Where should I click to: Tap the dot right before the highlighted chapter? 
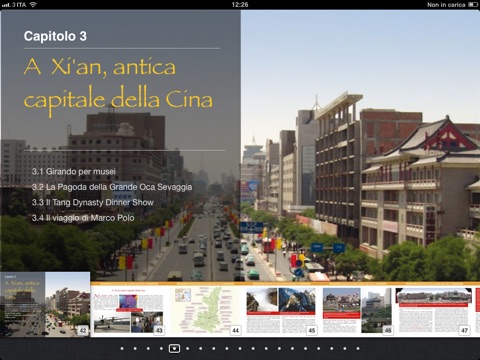coord(161,349)
